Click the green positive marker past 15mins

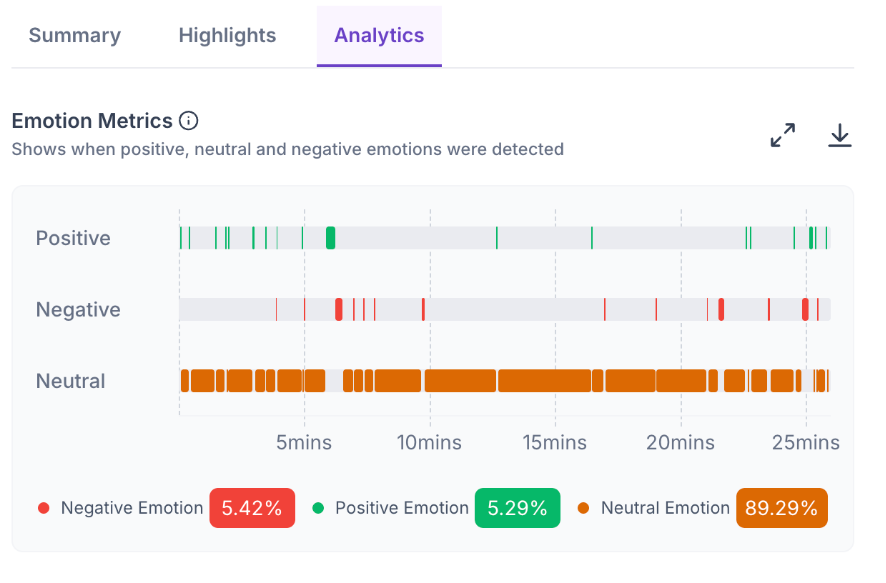tap(592, 238)
